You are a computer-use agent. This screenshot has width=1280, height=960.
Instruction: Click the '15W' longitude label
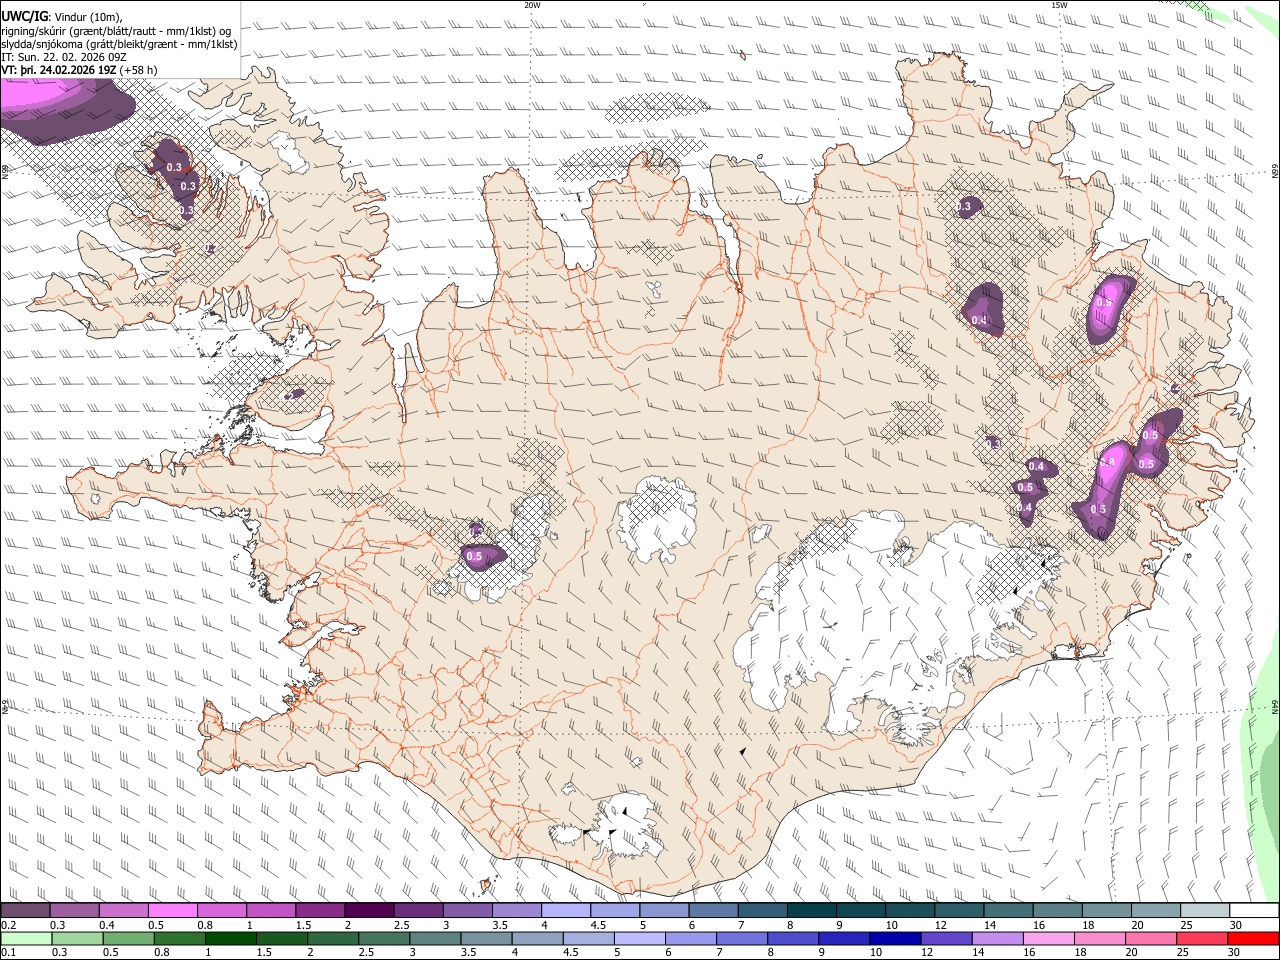click(1059, 5)
